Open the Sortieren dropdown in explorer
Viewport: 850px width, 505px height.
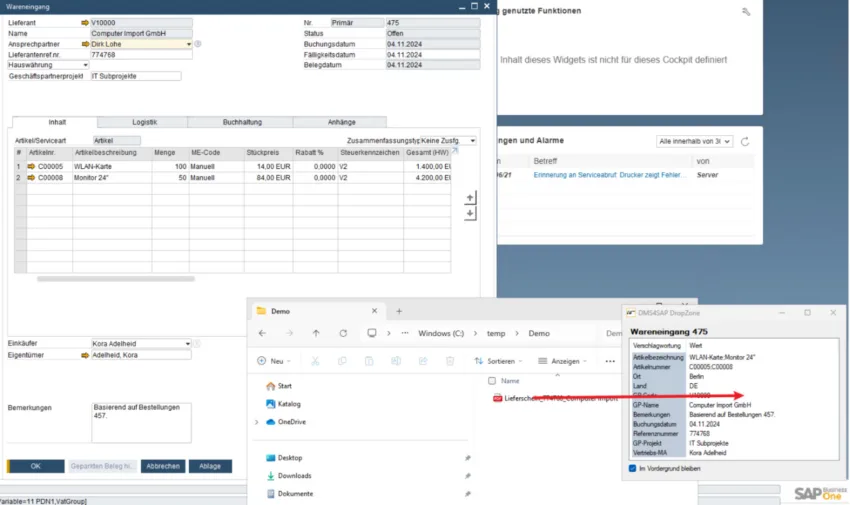pyautogui.click(x=498, y=361)
